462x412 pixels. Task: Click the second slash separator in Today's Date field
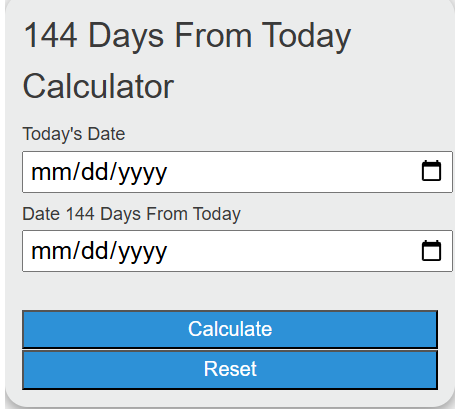coord(113,172)
